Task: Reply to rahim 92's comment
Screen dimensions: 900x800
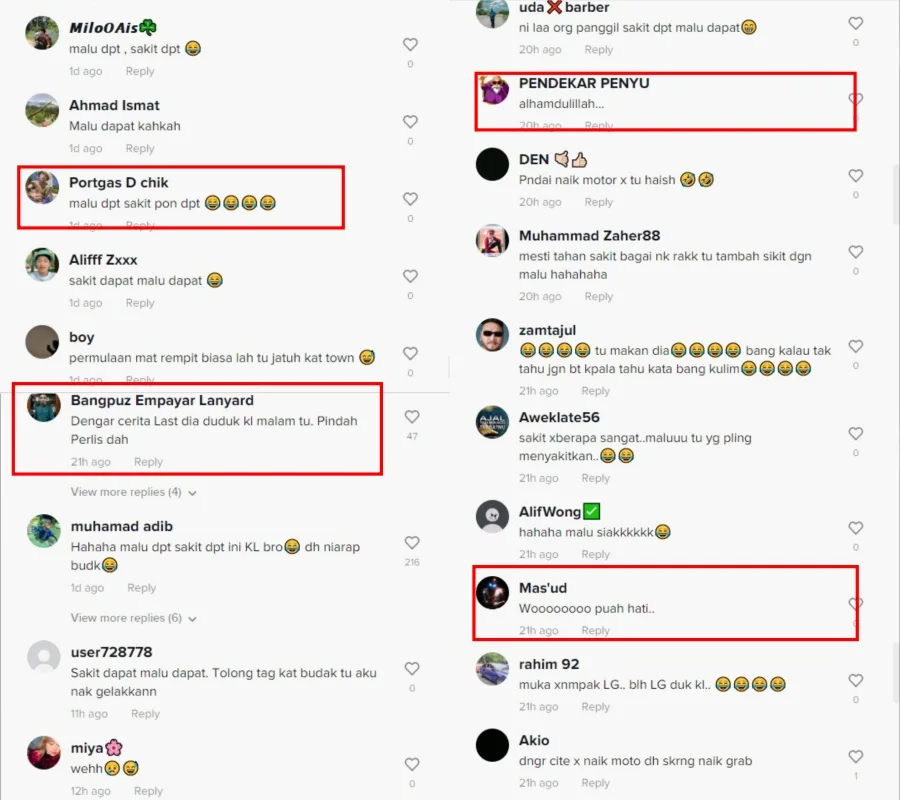Action: [595, 706]
